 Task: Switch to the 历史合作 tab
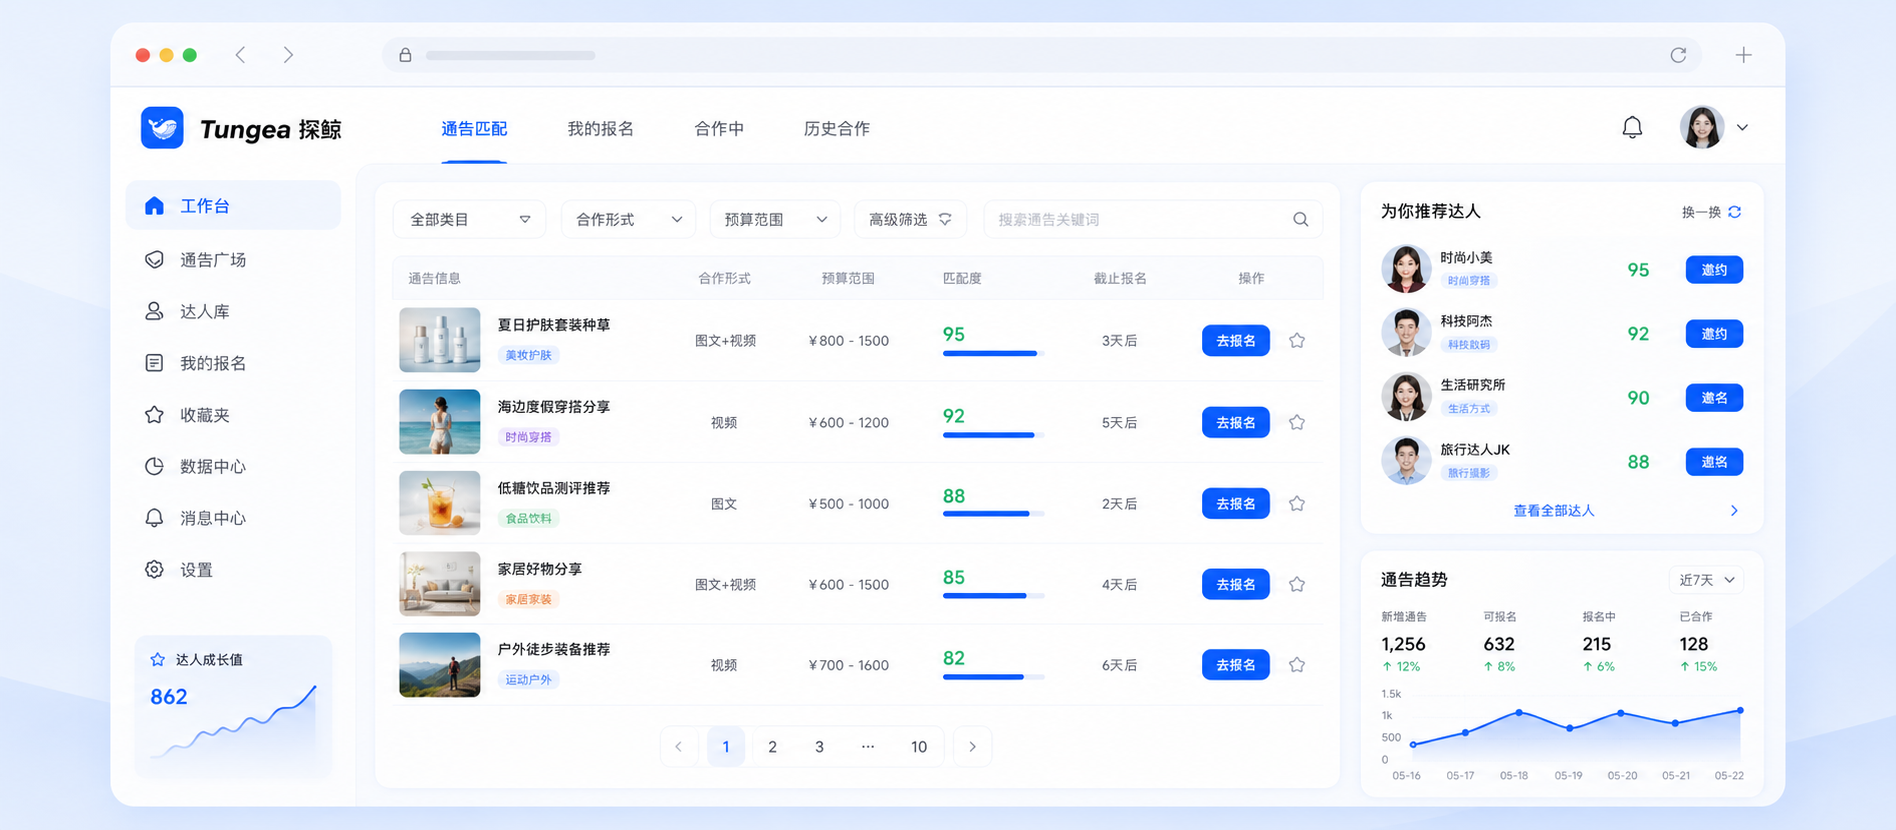pyautogui.click(x=836, y=128)
